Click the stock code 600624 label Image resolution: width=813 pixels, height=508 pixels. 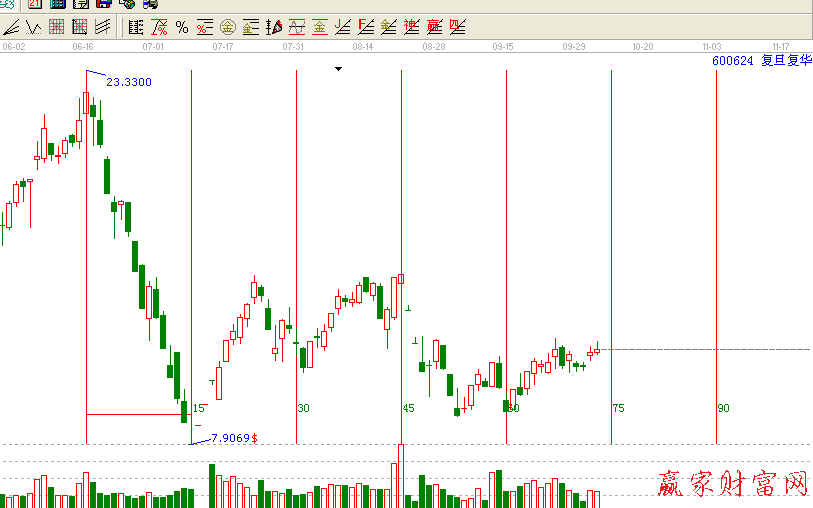732,61
